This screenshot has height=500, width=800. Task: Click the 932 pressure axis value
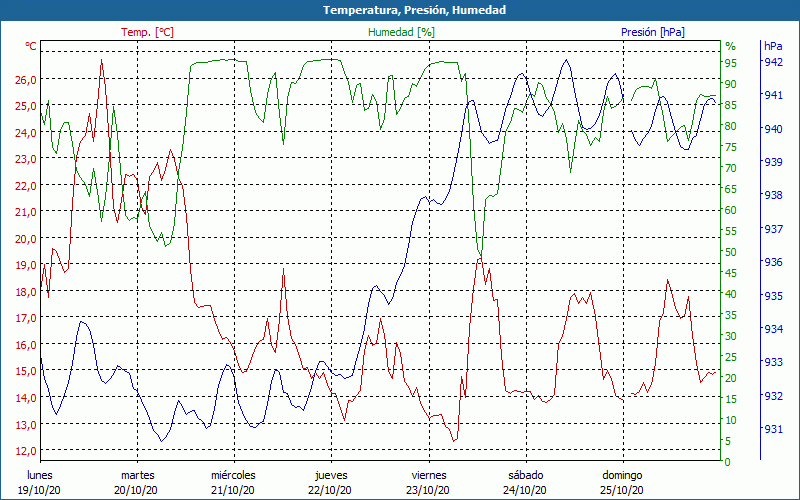[773, 396]
